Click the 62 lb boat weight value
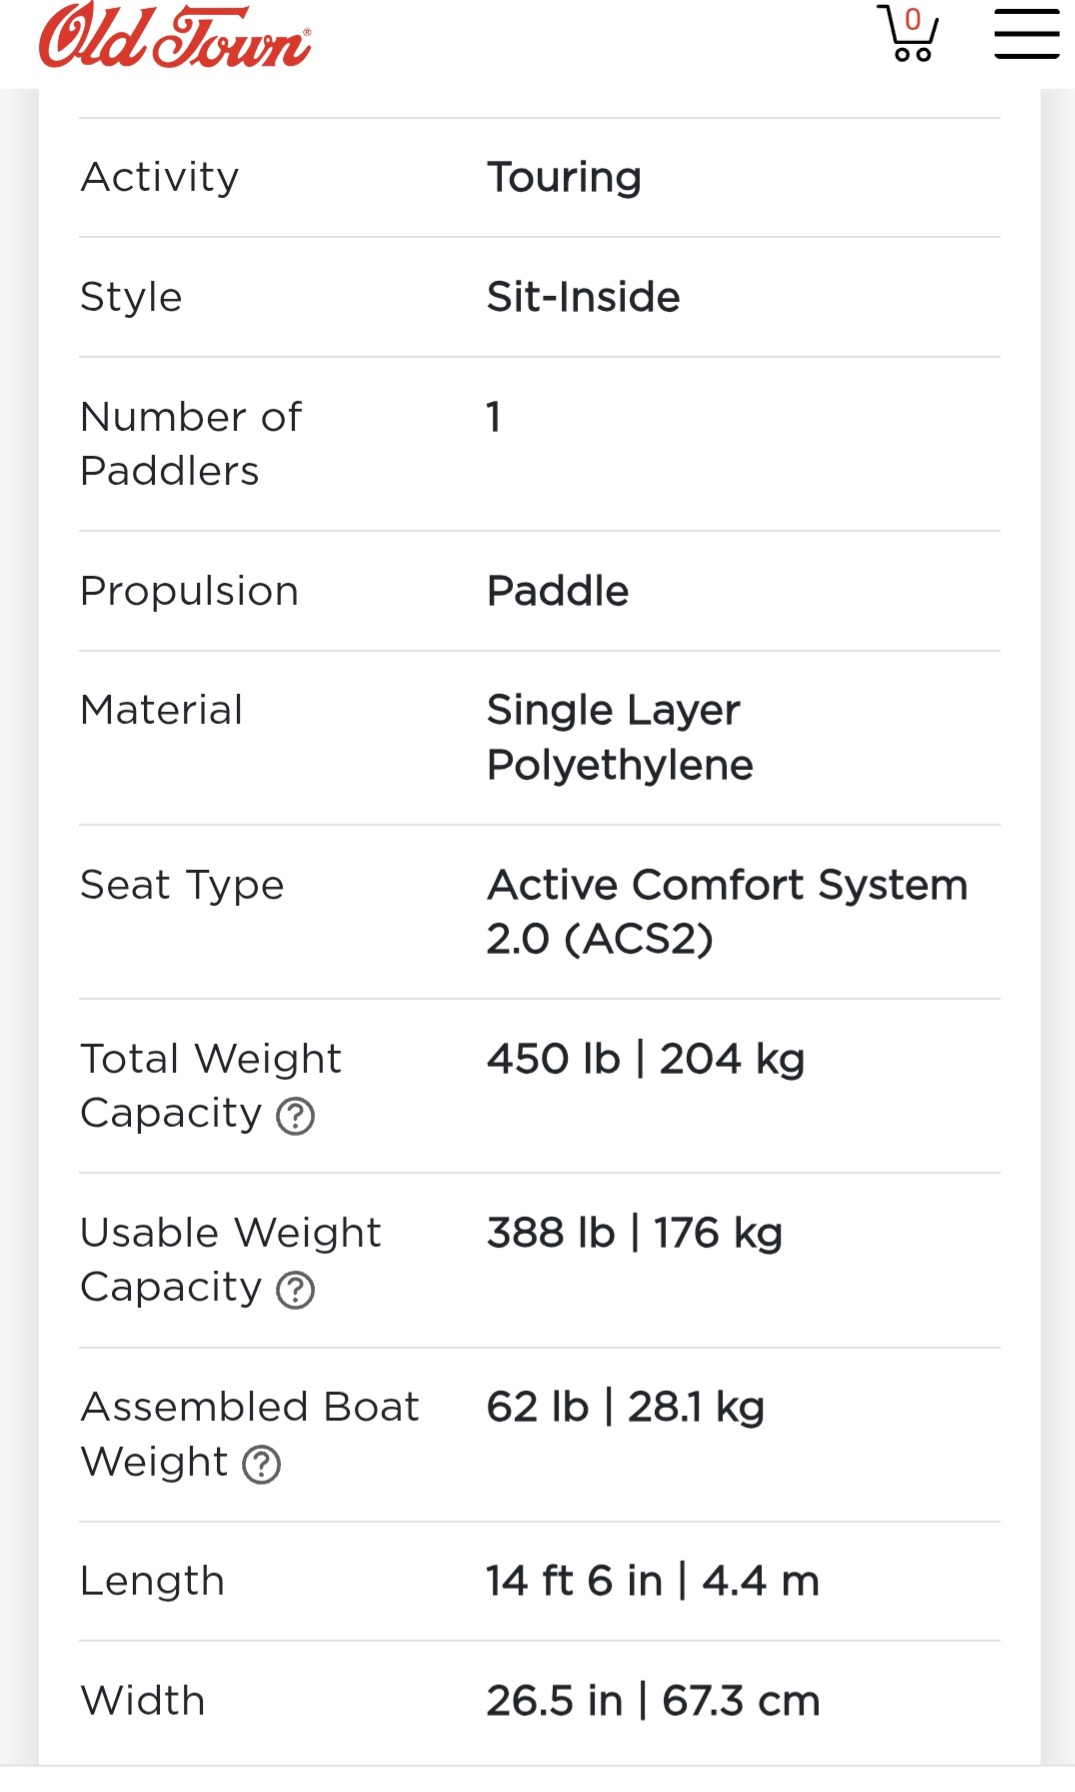Viewport: 1075px width, 1792px height. [x=626, y=1407]
